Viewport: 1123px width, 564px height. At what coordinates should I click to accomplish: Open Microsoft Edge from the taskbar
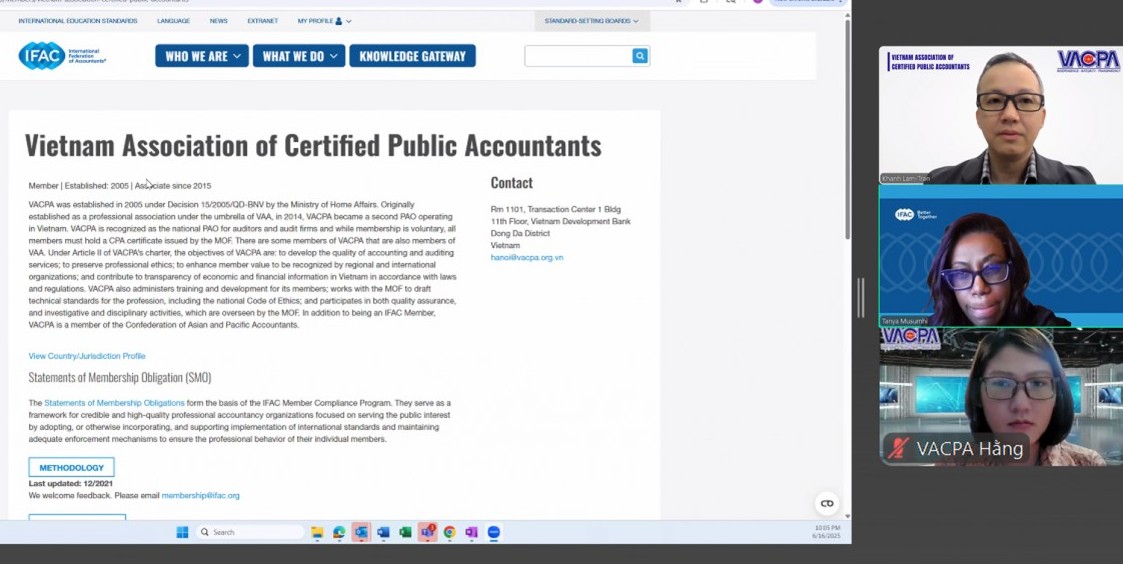339,532
